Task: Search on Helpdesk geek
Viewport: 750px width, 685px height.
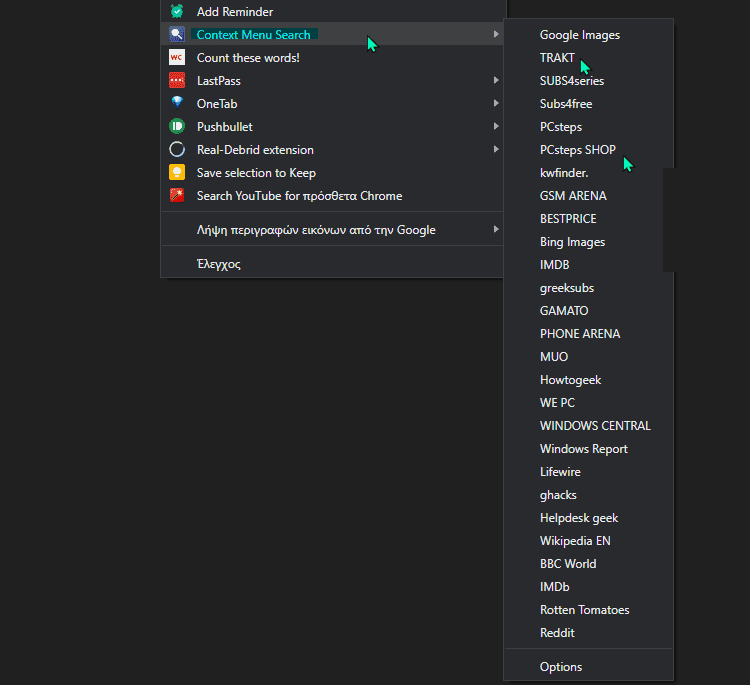Action: (x=589, y=518)
